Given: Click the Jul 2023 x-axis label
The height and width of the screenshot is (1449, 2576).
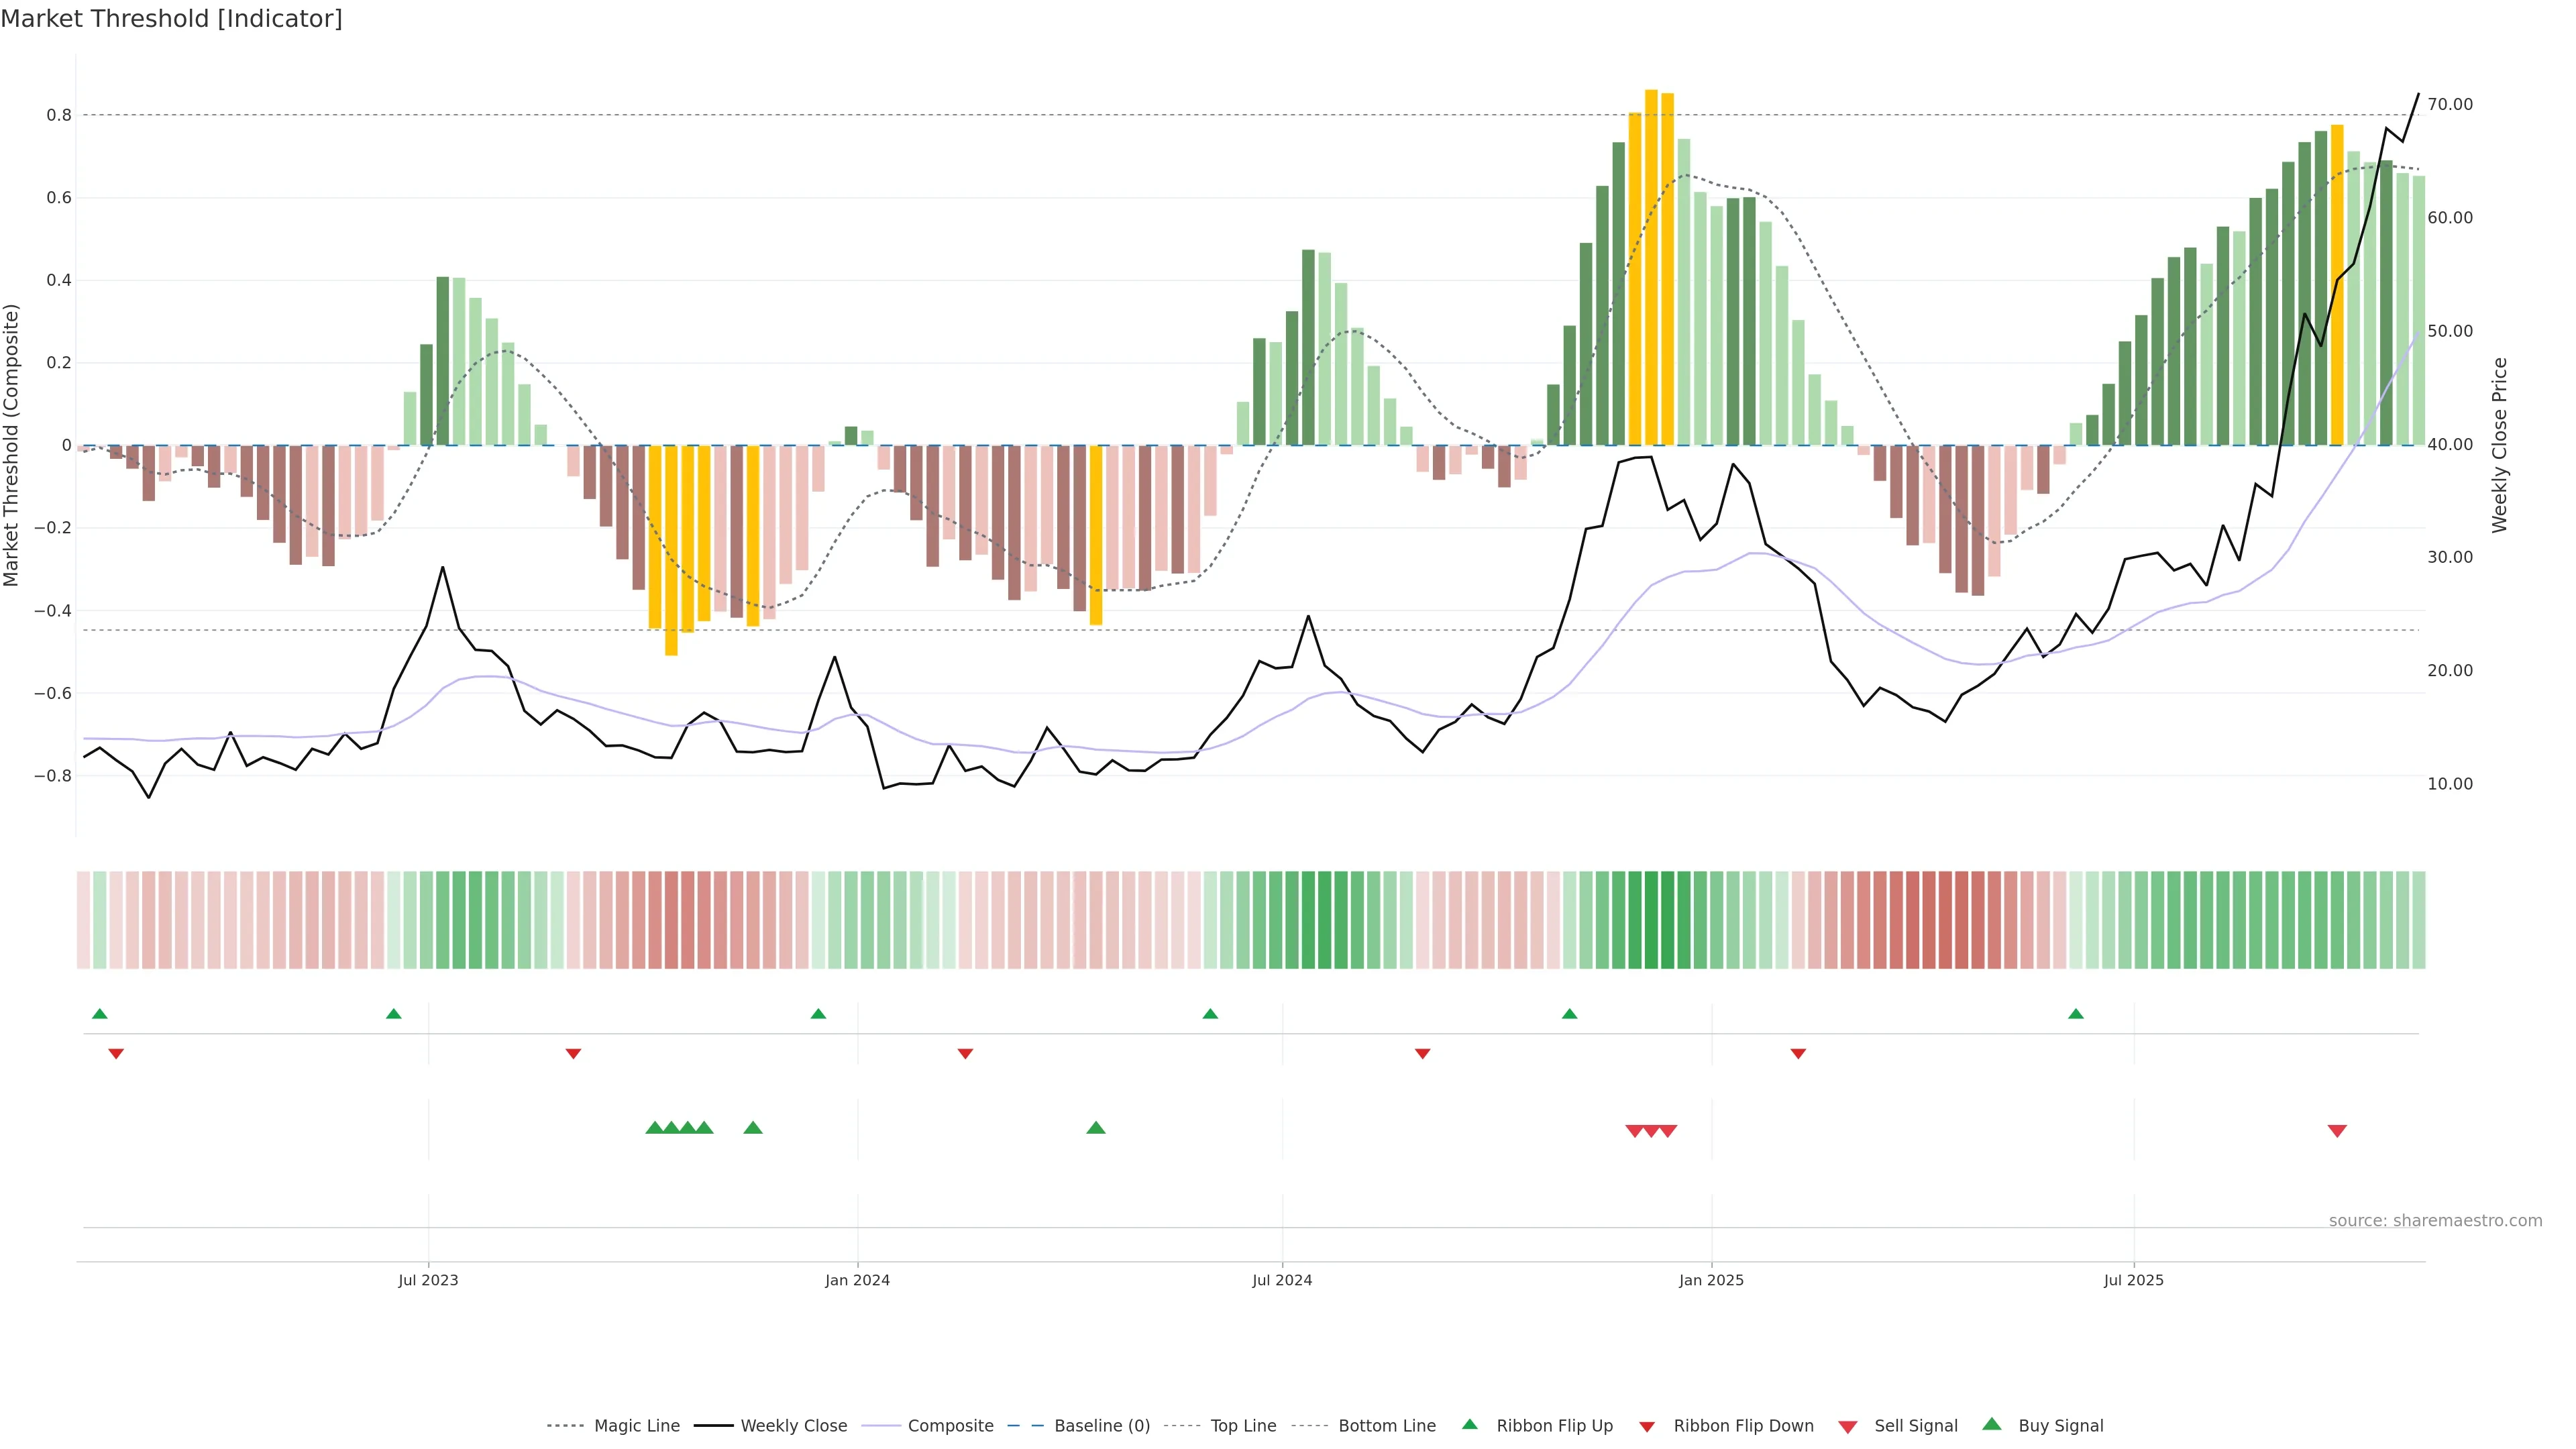Looking at the screenshot, I should [428, 1280].
